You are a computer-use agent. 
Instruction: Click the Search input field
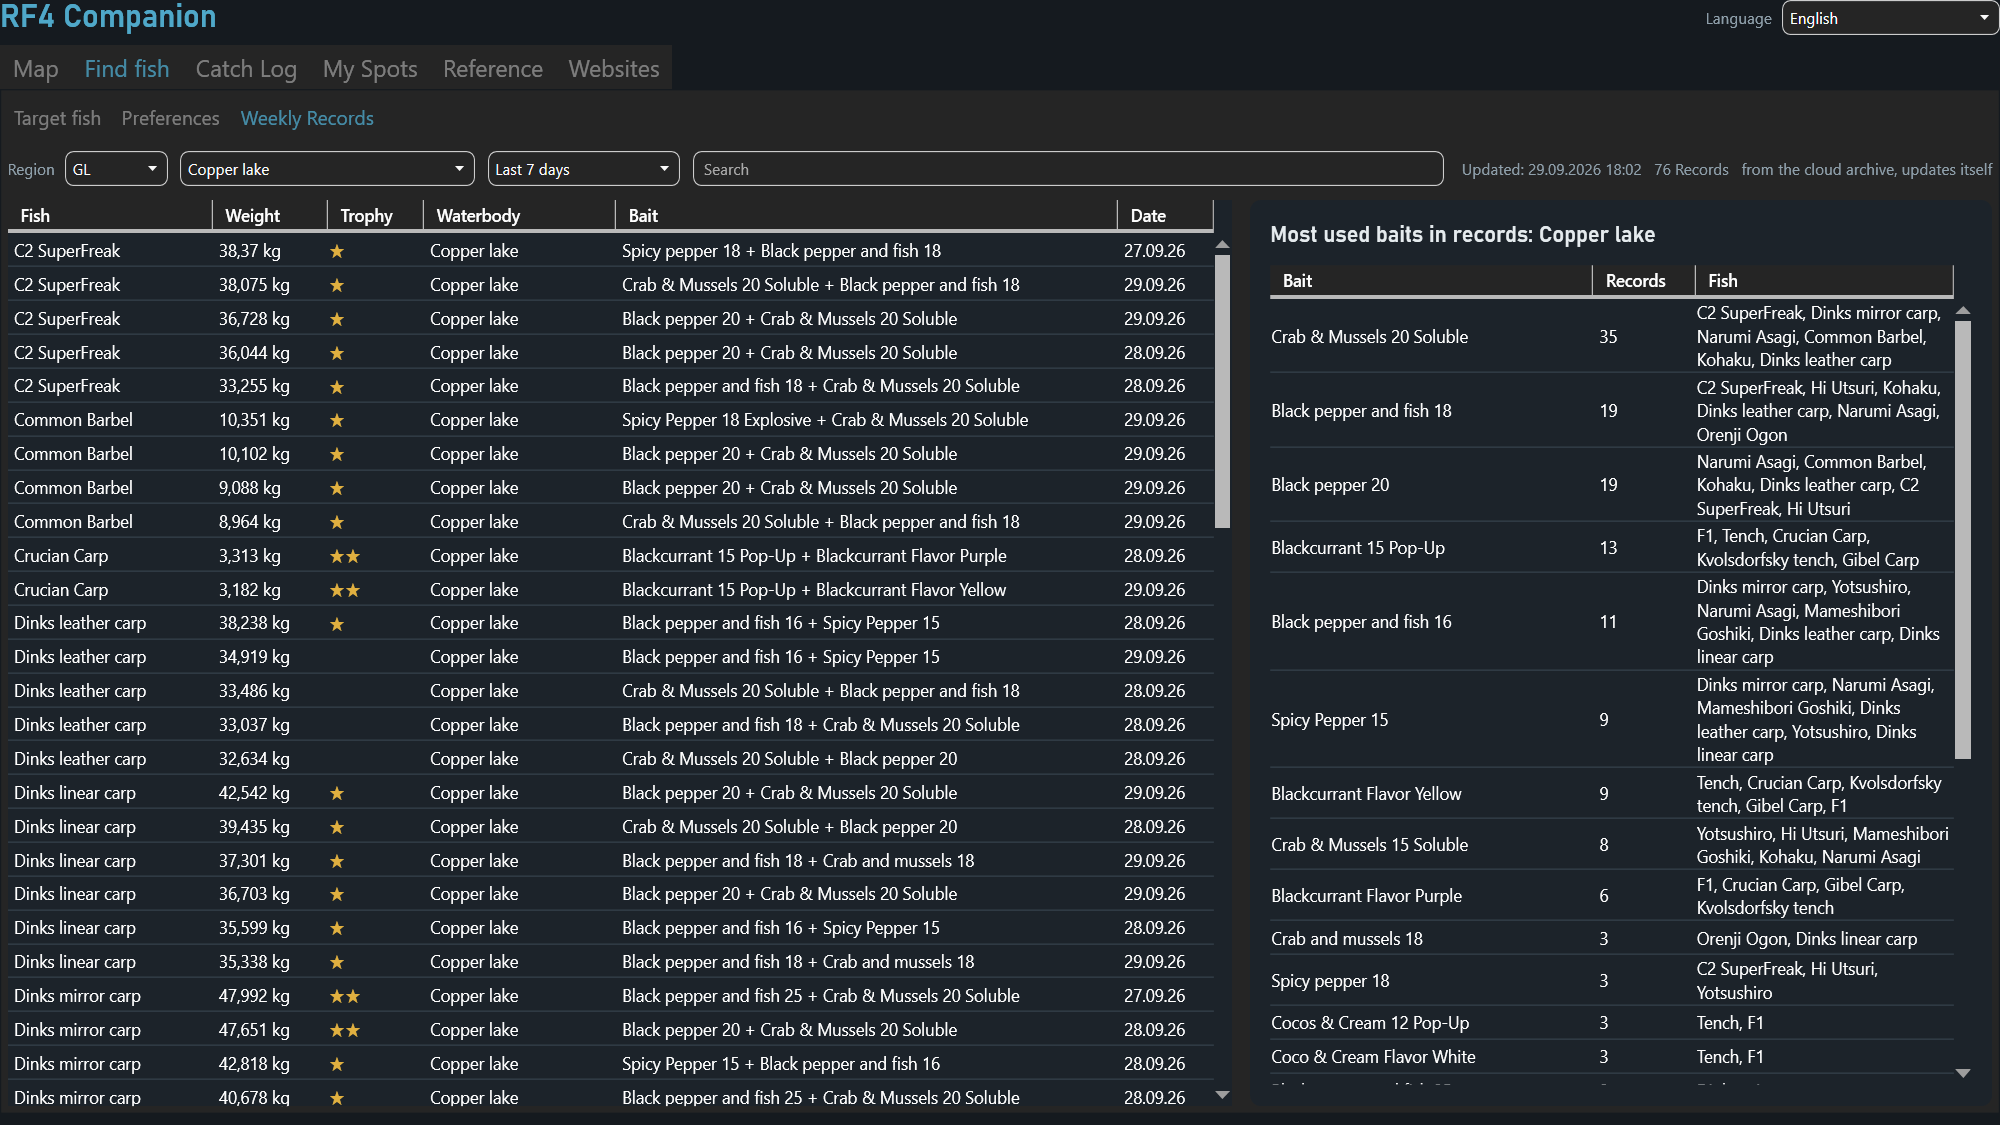click(x=1068, y=169)
